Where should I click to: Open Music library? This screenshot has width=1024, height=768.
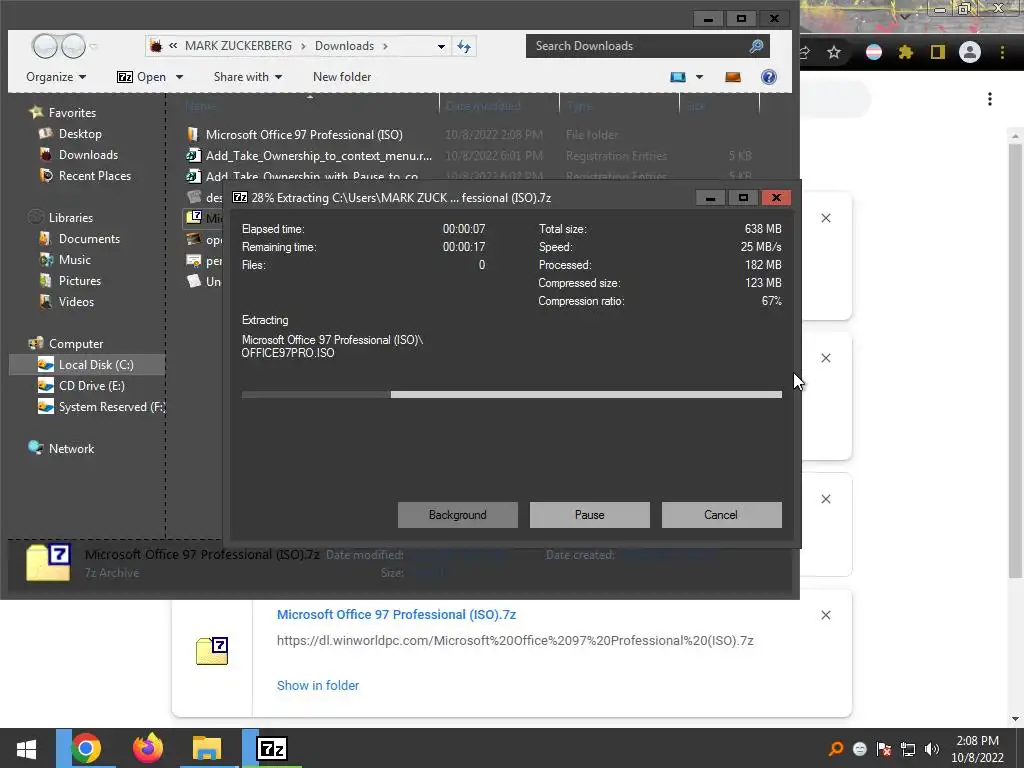(x=74, y=259)
